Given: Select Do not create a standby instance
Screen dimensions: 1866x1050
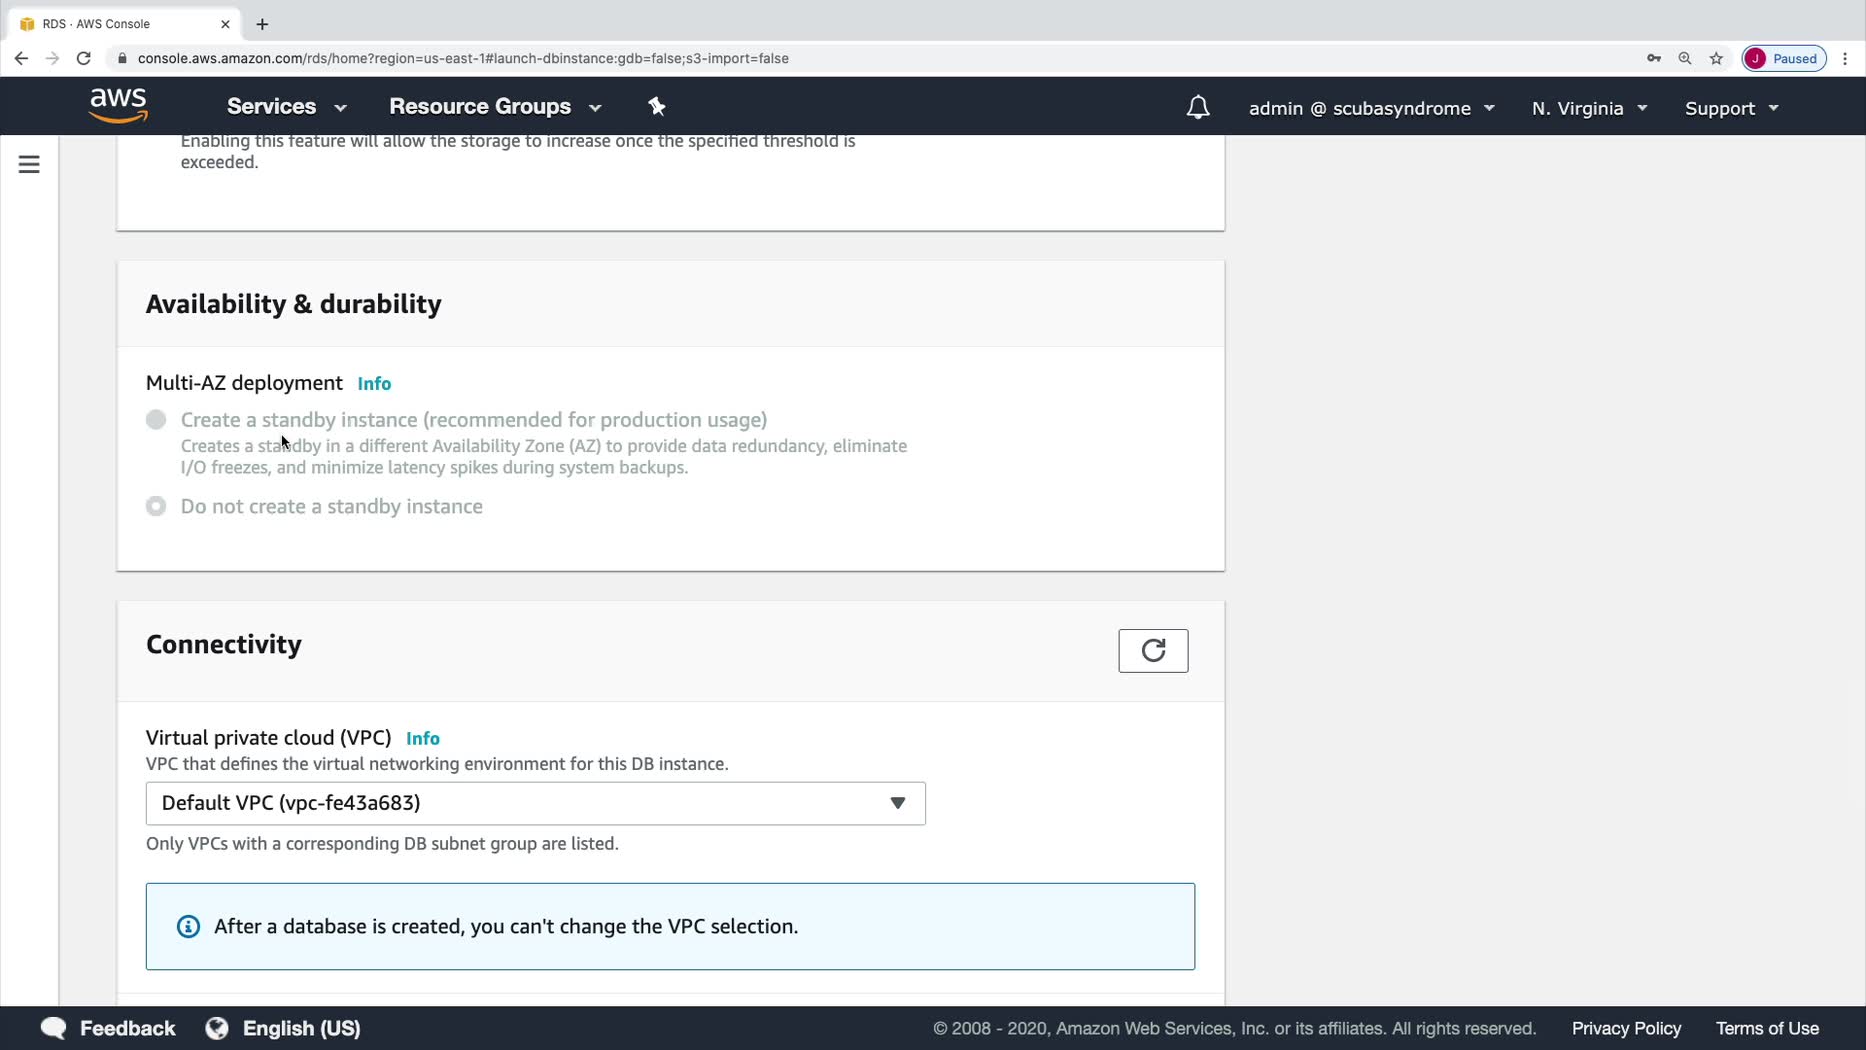Looking at the screenshot, I should click(156, 506).
